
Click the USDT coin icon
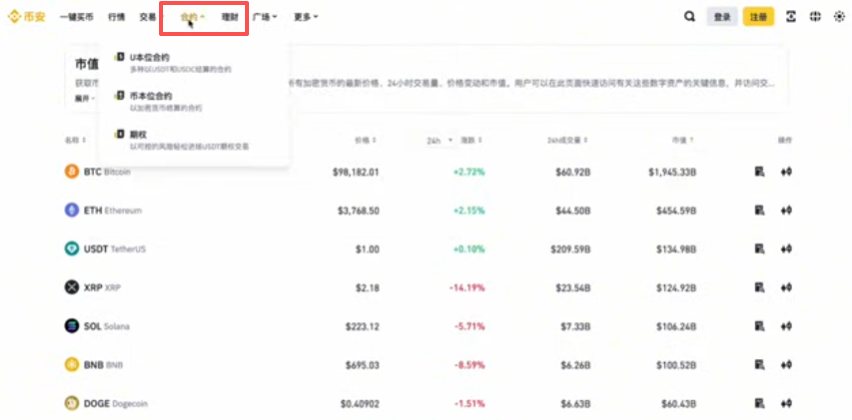coord(72,249)
